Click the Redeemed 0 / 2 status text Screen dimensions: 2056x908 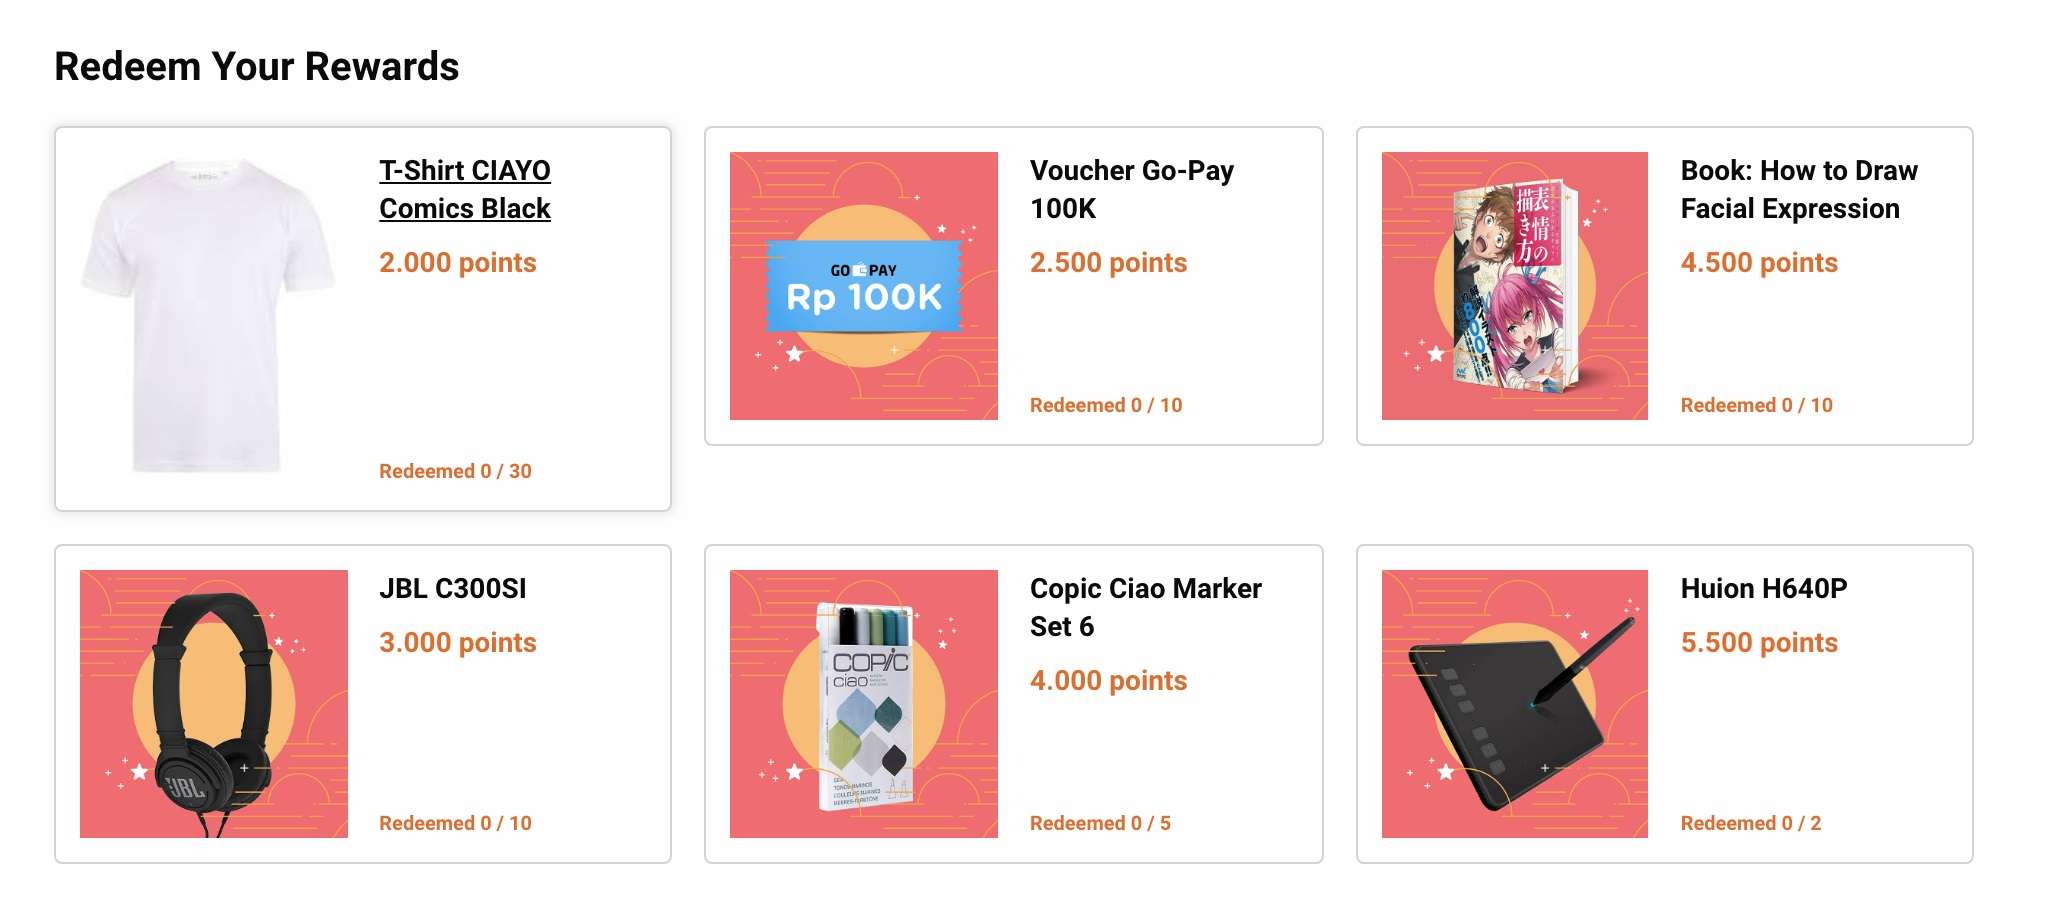1750,823
